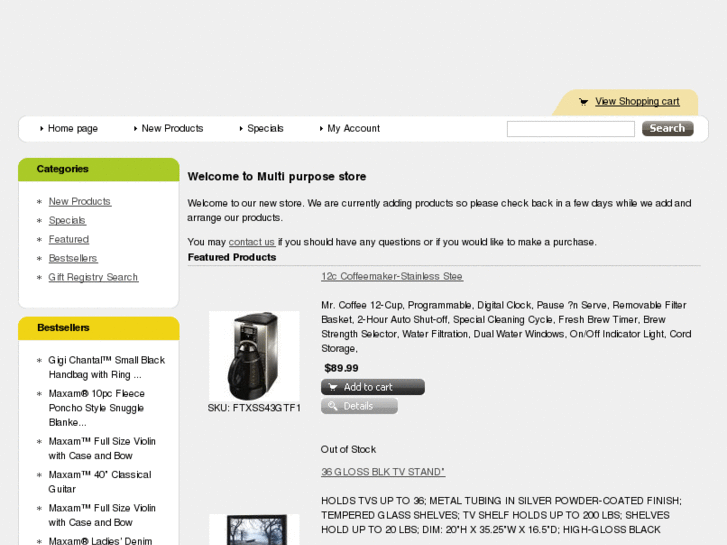Image resolution: width=727 pixels, height=545 pixels.
Task: Open New Products link in Categories sidebar
Action: [x=80, y=202]
